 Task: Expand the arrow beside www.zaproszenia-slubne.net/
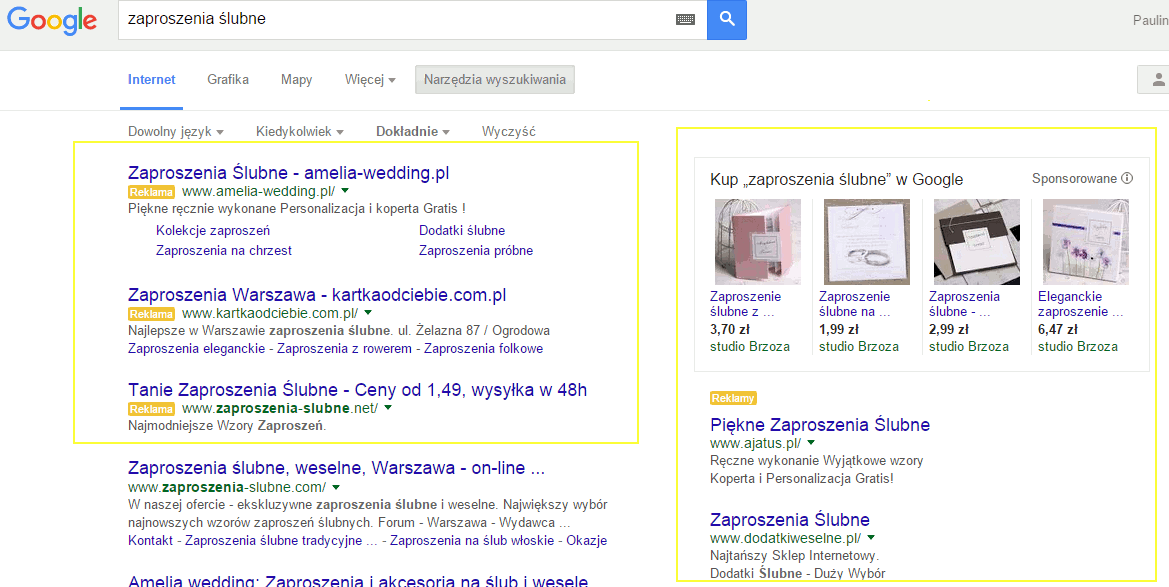coord(388,408)
